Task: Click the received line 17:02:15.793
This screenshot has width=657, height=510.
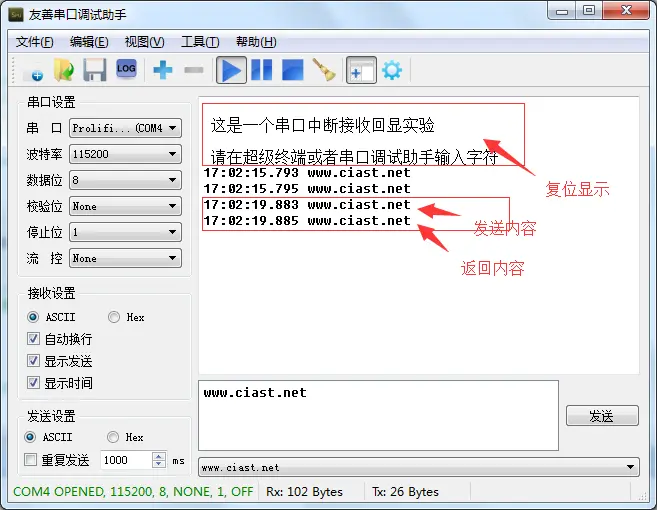Action: coord(307,173)
